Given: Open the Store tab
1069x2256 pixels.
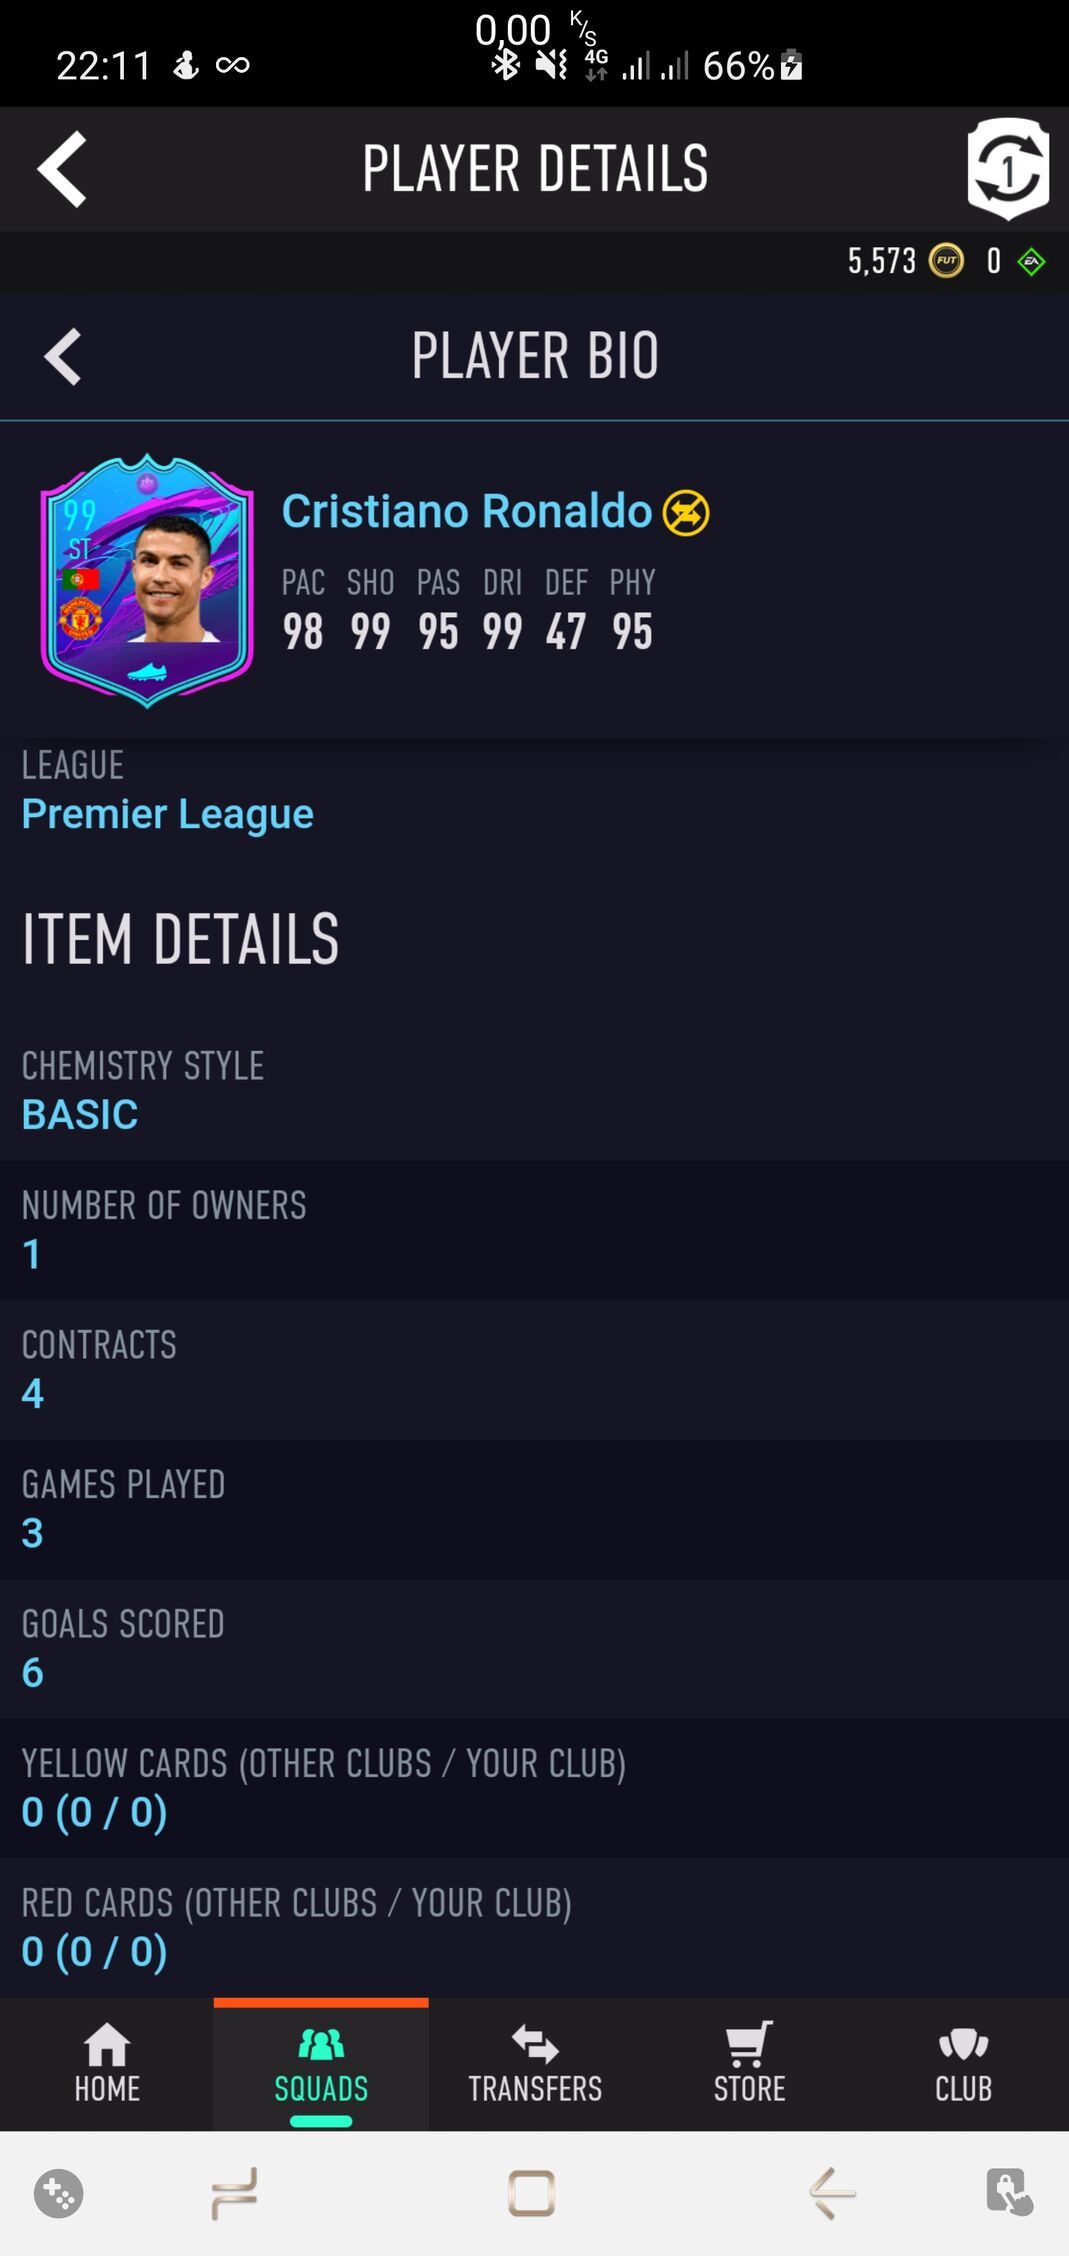Looking at the screenshot, I should pyautogui.click(x=749, y=2063).
